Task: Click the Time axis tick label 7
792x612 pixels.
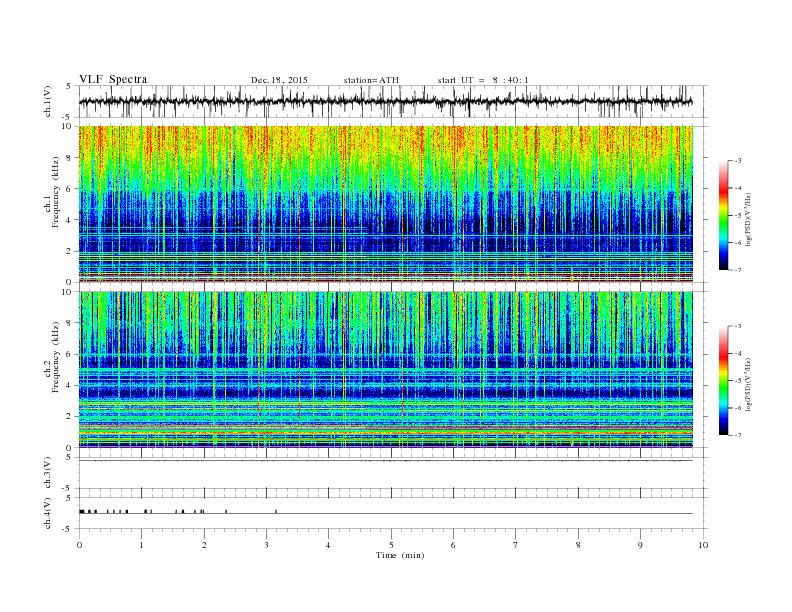Action: (x=516, y=545)
